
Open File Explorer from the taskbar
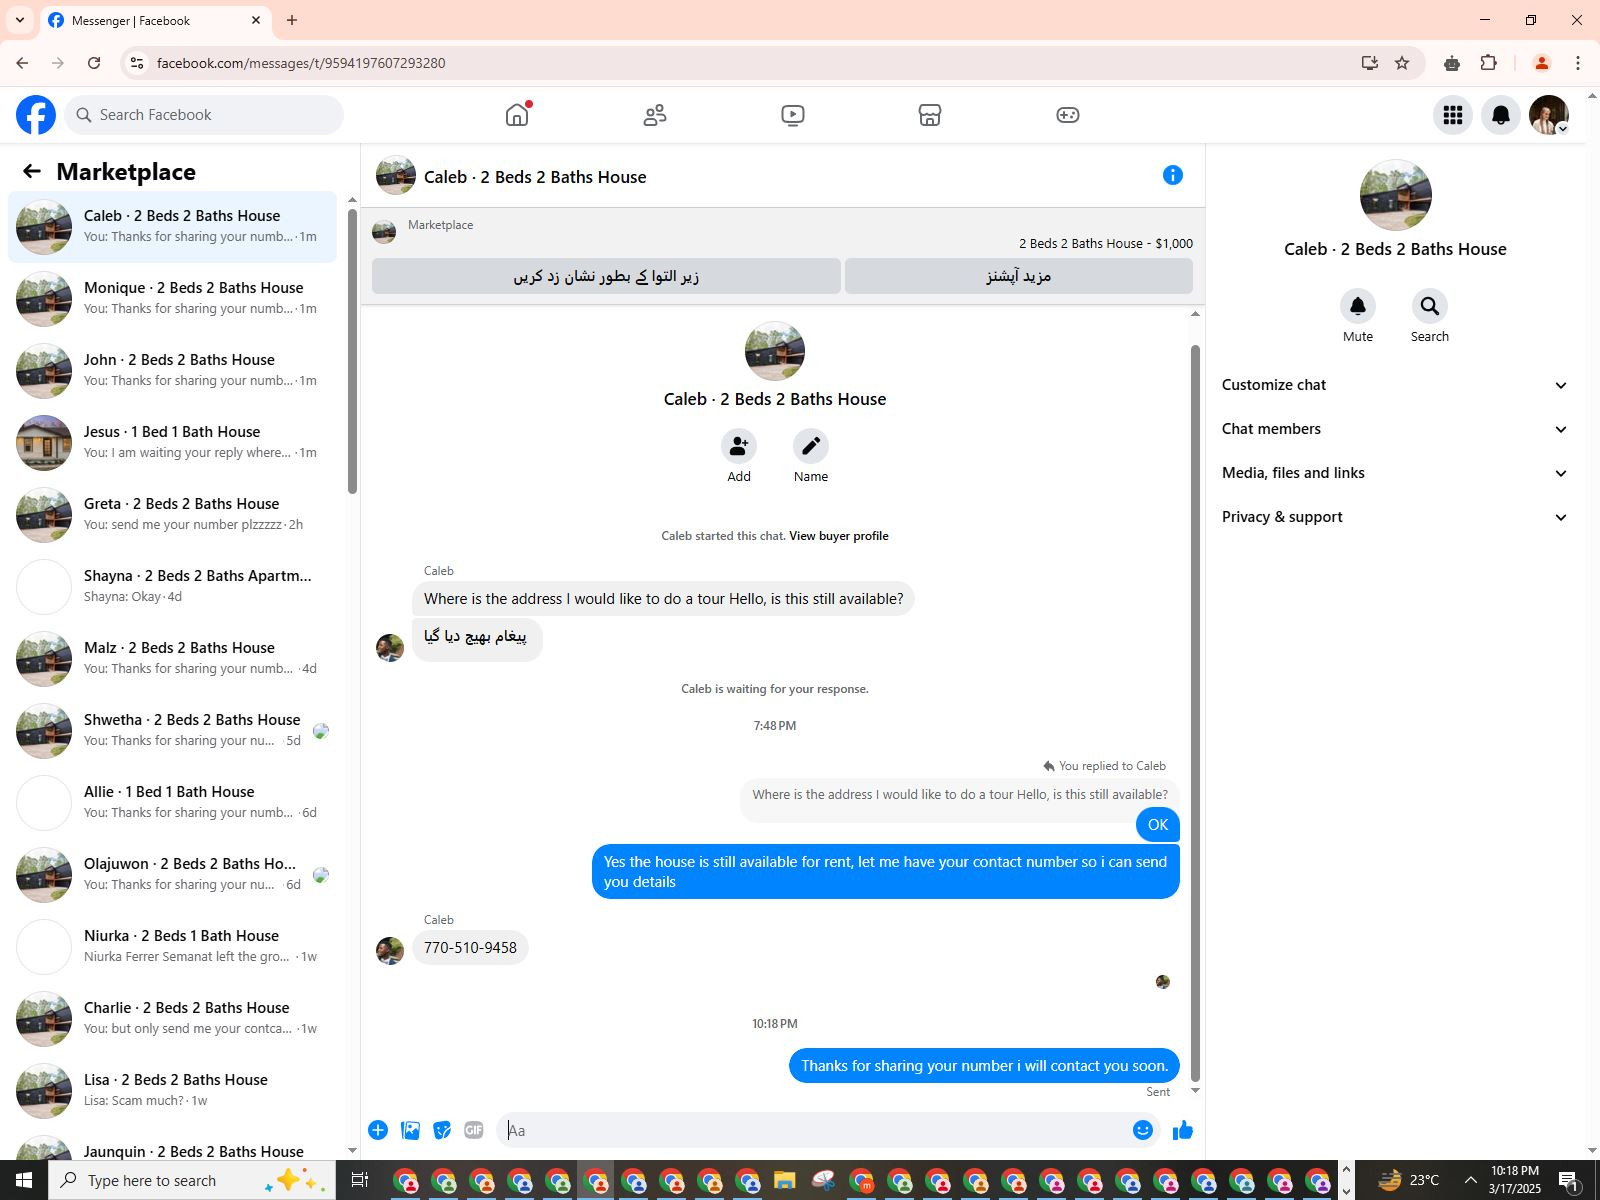(784, 1181)
